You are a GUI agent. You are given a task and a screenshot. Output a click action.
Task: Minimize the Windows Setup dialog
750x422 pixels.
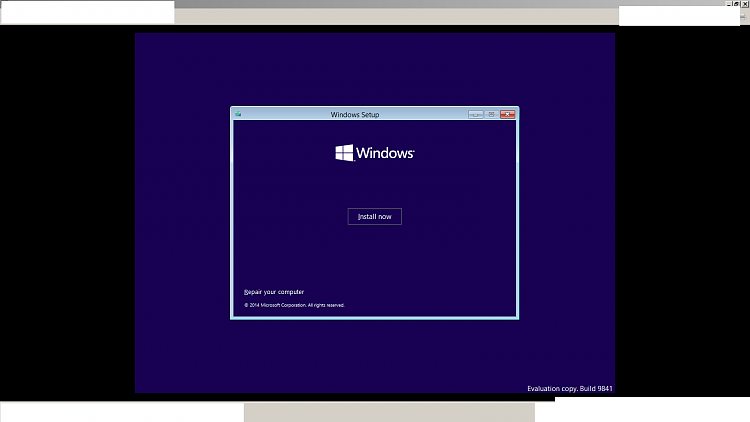coord(475,114)
